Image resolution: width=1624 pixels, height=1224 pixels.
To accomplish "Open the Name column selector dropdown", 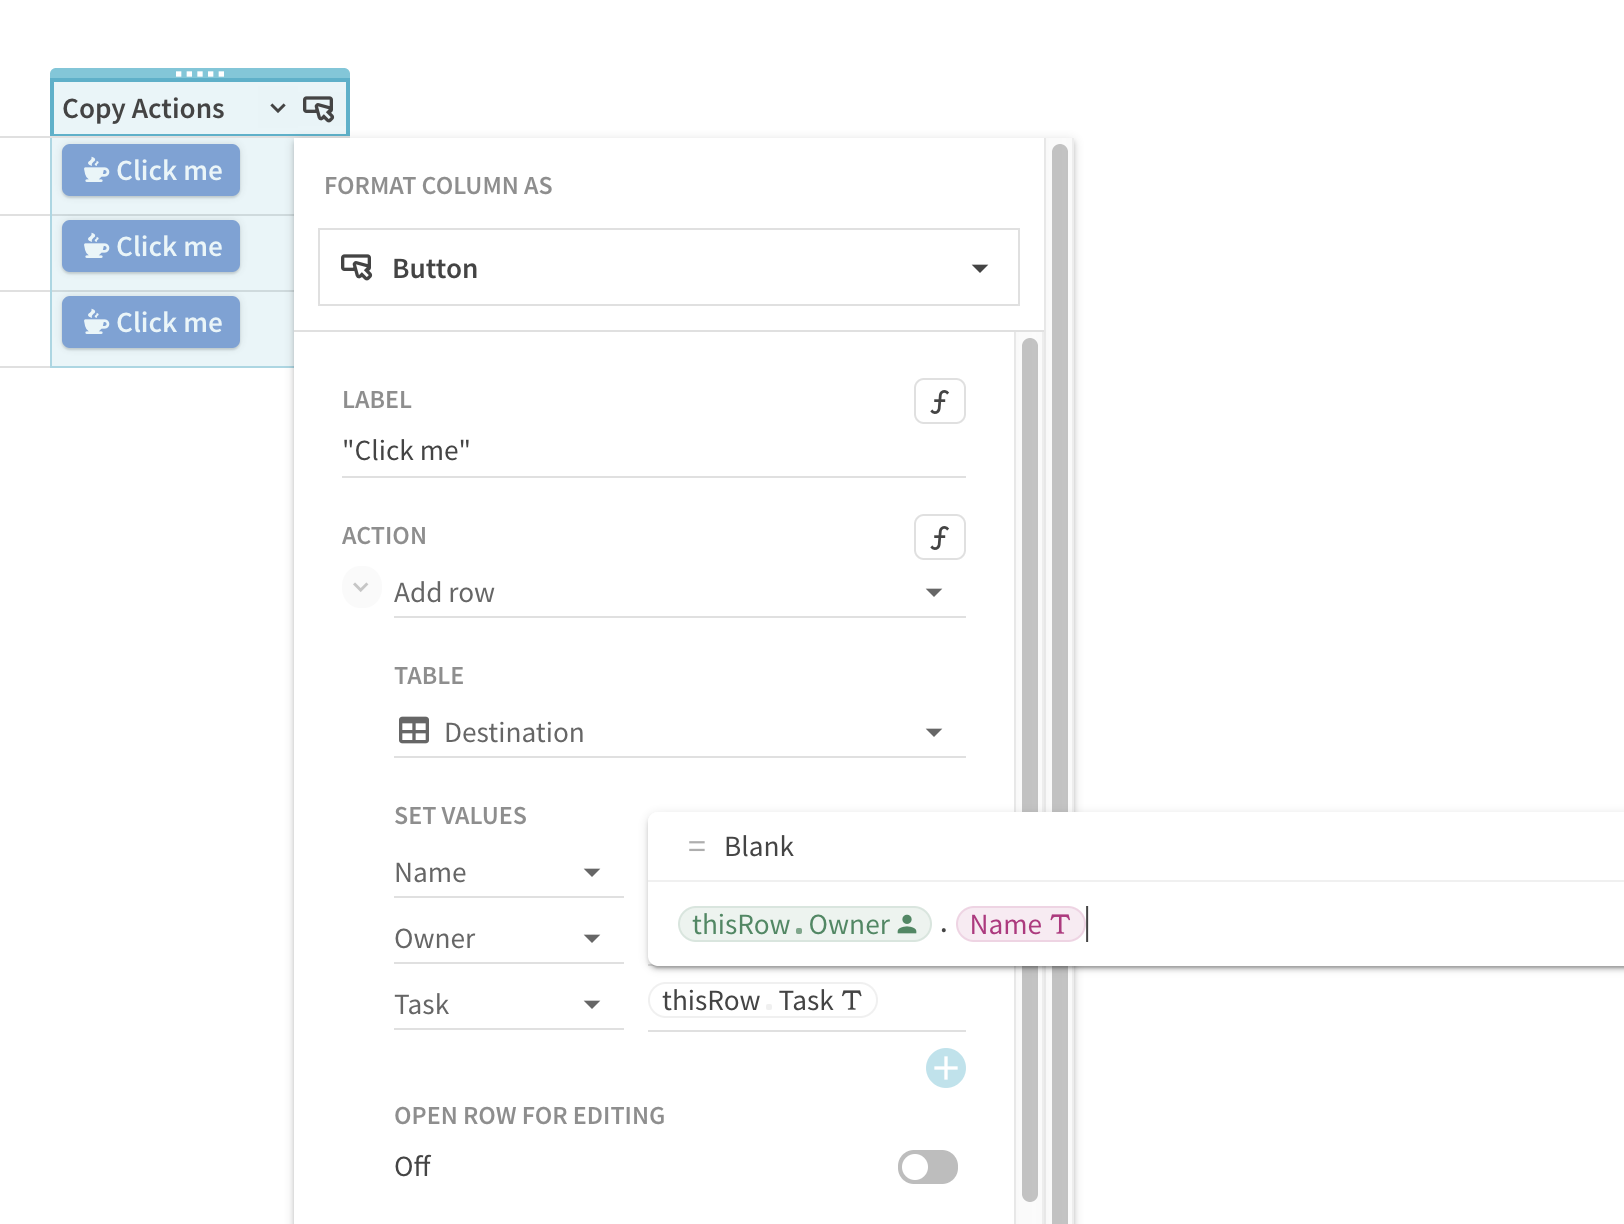I will click(x=509, y=873).
